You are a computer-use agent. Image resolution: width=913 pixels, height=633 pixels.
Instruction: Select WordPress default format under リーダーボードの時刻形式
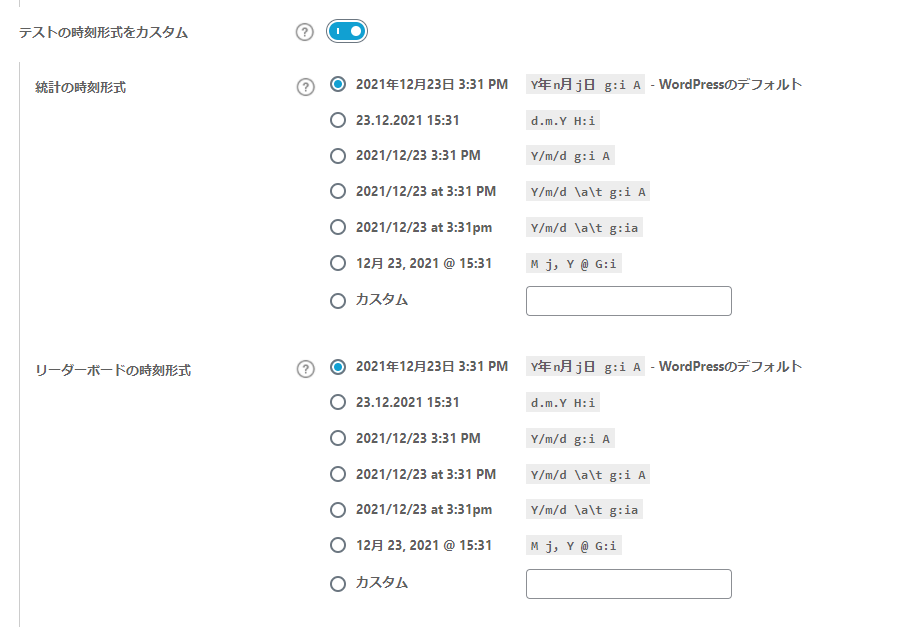point(338,367)
